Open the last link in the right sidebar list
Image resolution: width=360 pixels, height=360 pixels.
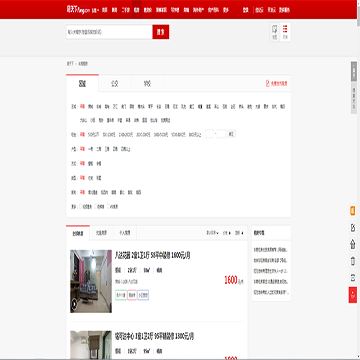point(271,292)
